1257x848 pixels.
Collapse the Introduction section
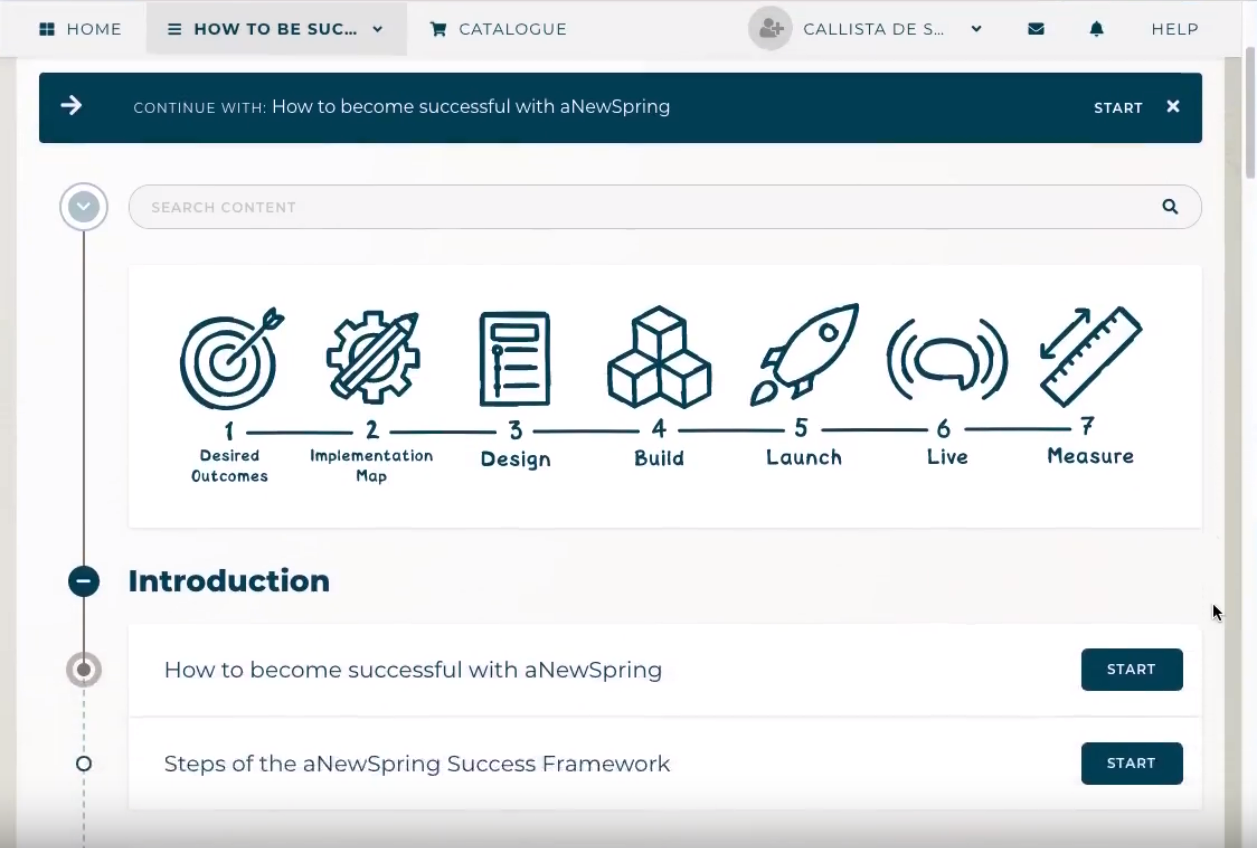pyautogui.click(x=84, y=581)
